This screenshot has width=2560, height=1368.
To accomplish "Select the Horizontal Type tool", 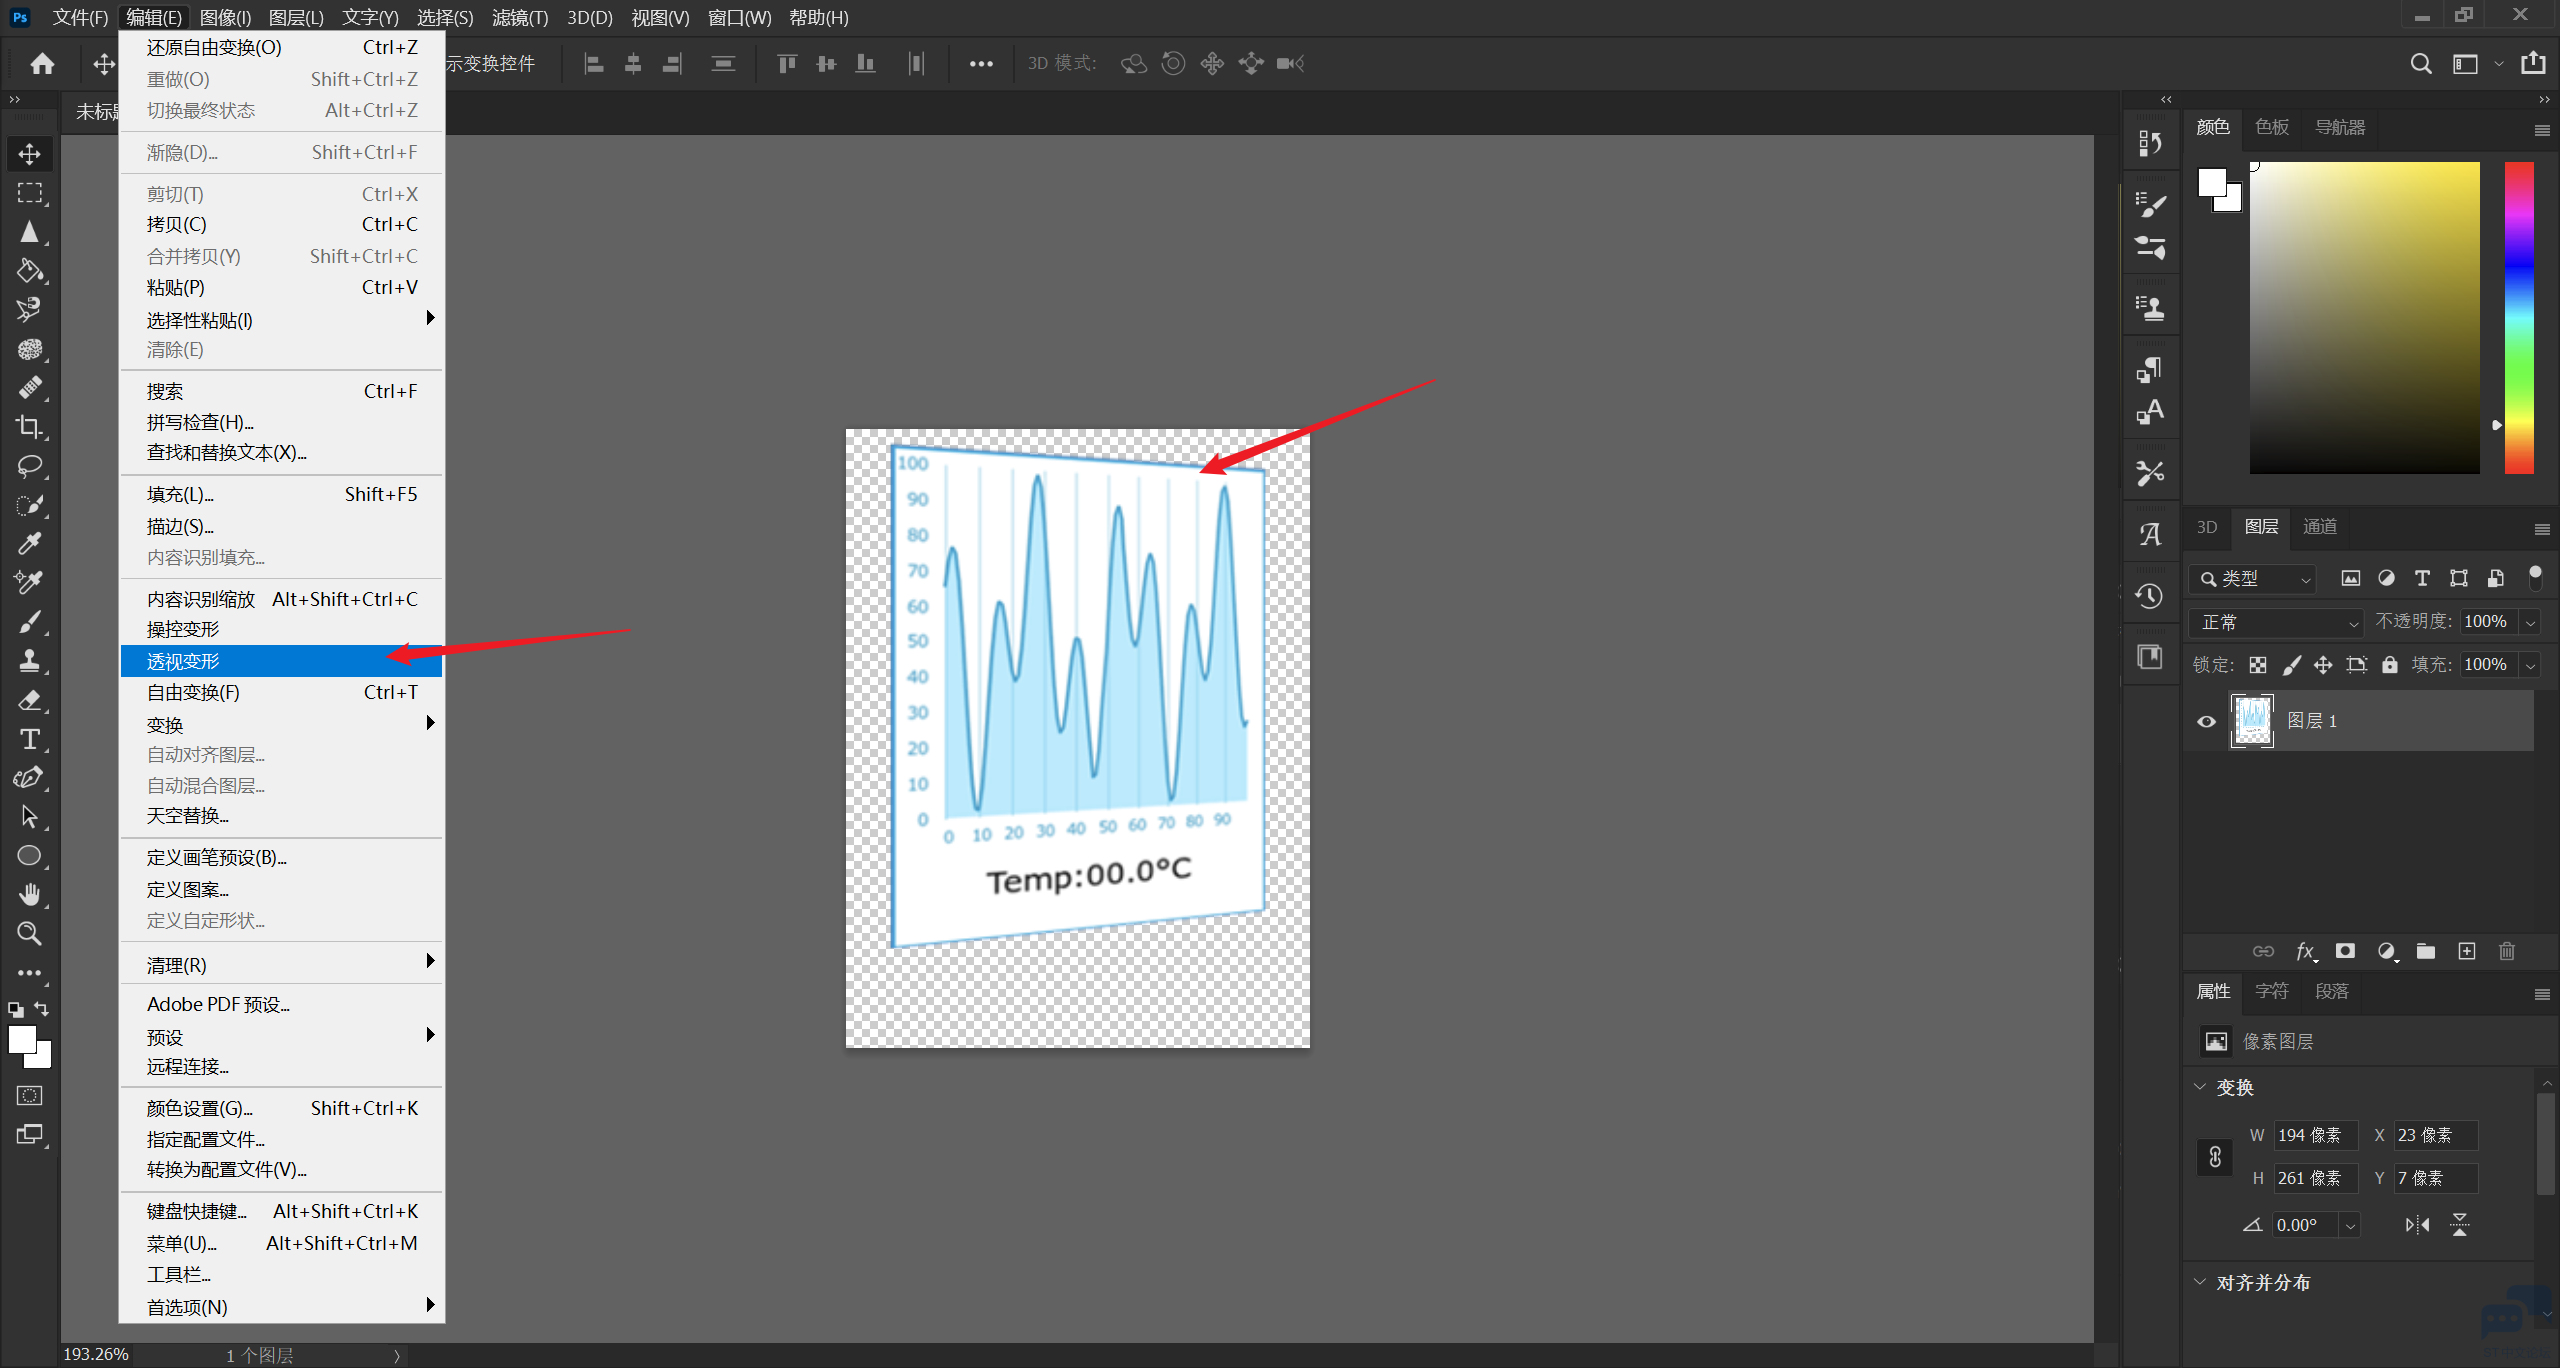I will pos(29,739).
